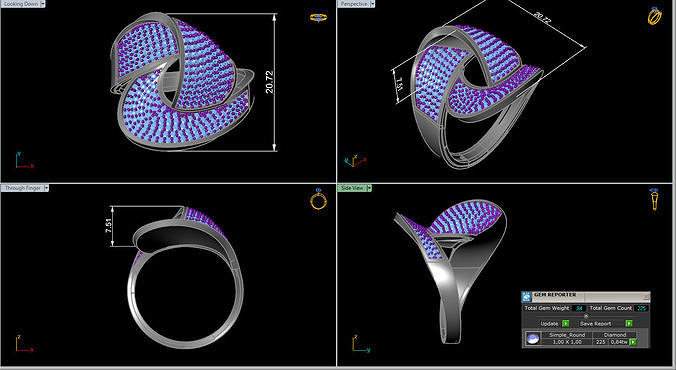Image resolution: width=676 pixels, height=370 pixels.
Task: Click the 20.72 dimension in Looking Down view
Action: (269, 82)
